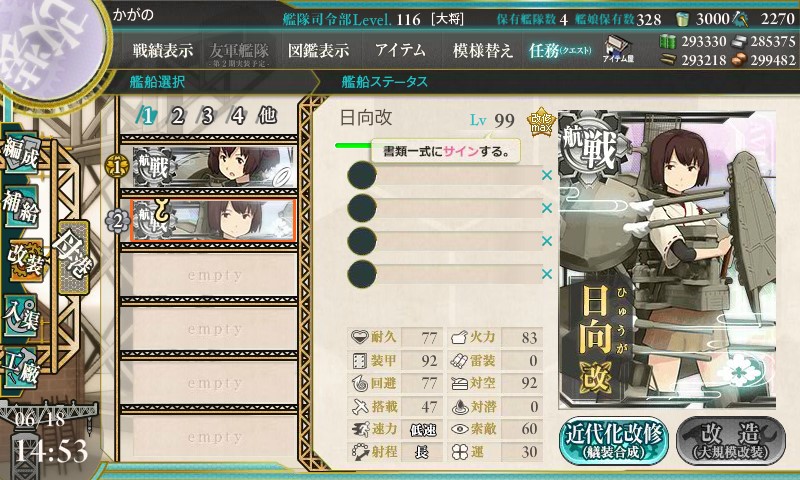Screen dimensions: 800x480
Task: Switch to fleet tab 2
Action: 177,116
